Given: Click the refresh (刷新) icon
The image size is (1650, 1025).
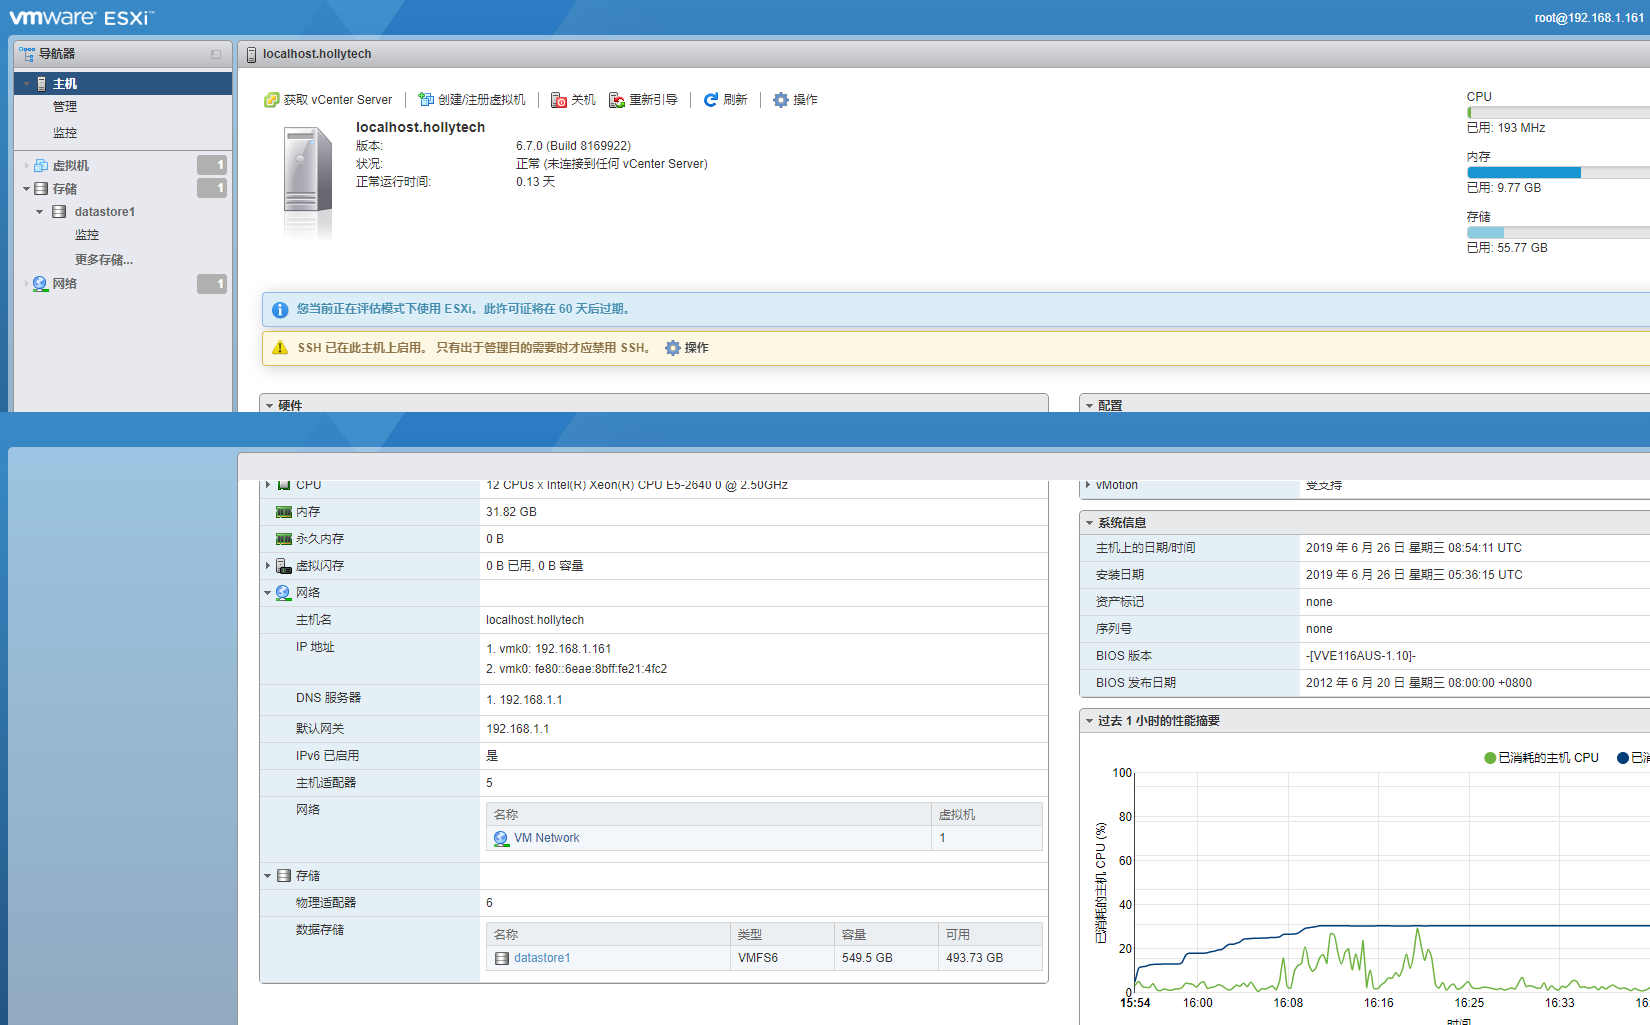Looking at the screenshot, I should pos(711,100).
